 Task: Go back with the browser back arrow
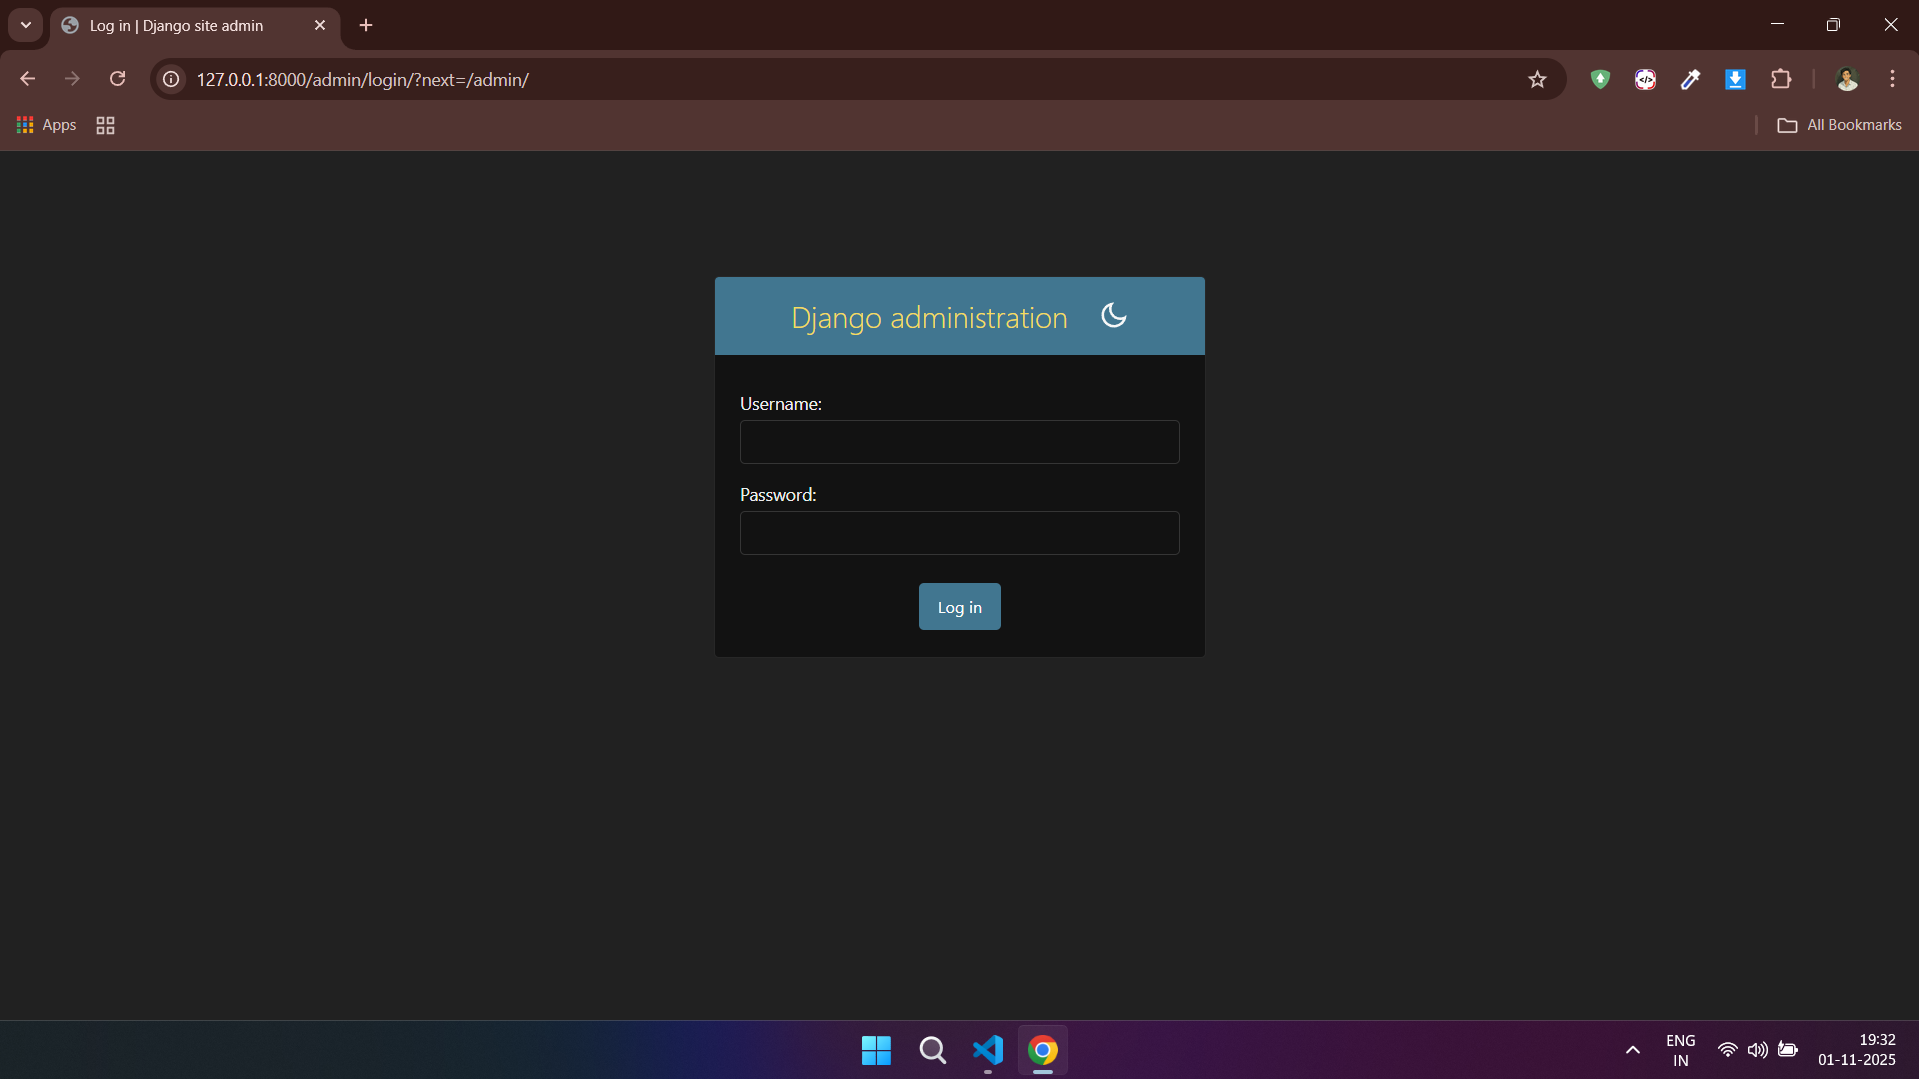(x=27, y=79)
